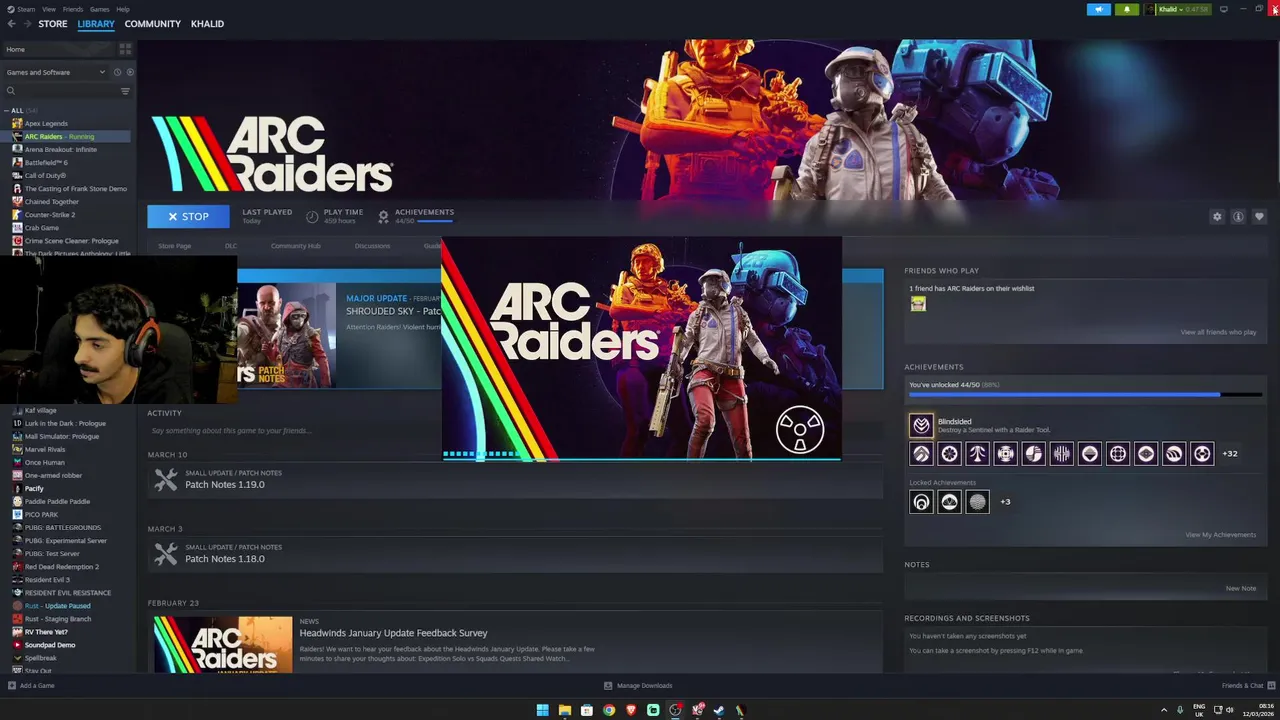Click View all friends who play
This screenshot has width=1280, height=720.
1218,332
